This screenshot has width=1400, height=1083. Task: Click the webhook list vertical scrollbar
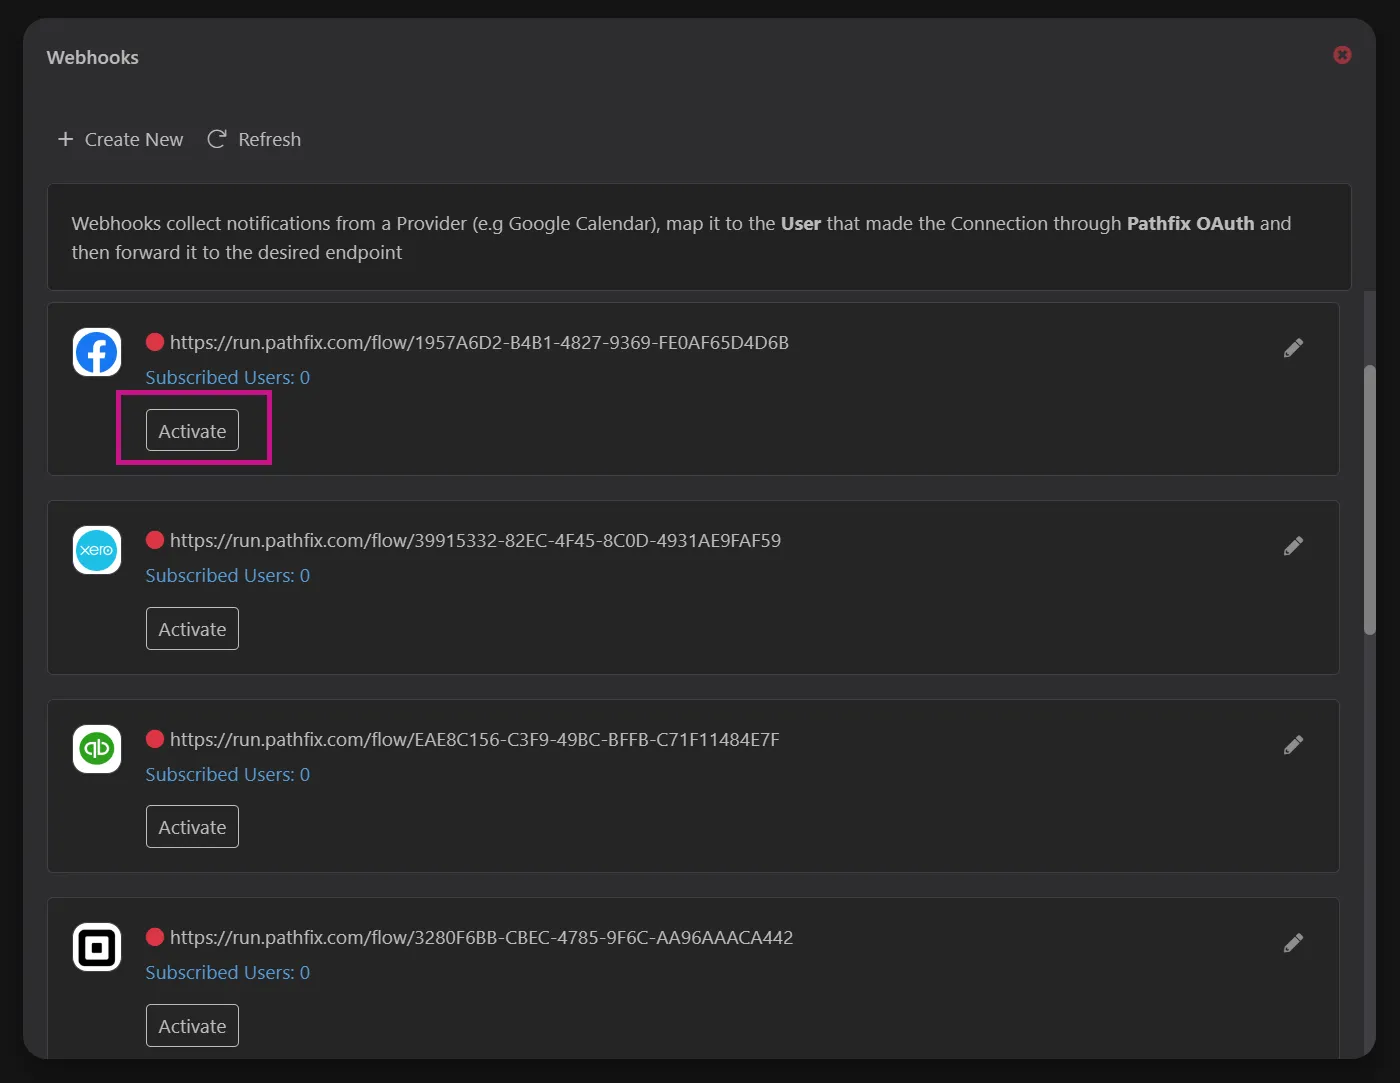(x=1370, y=500)
